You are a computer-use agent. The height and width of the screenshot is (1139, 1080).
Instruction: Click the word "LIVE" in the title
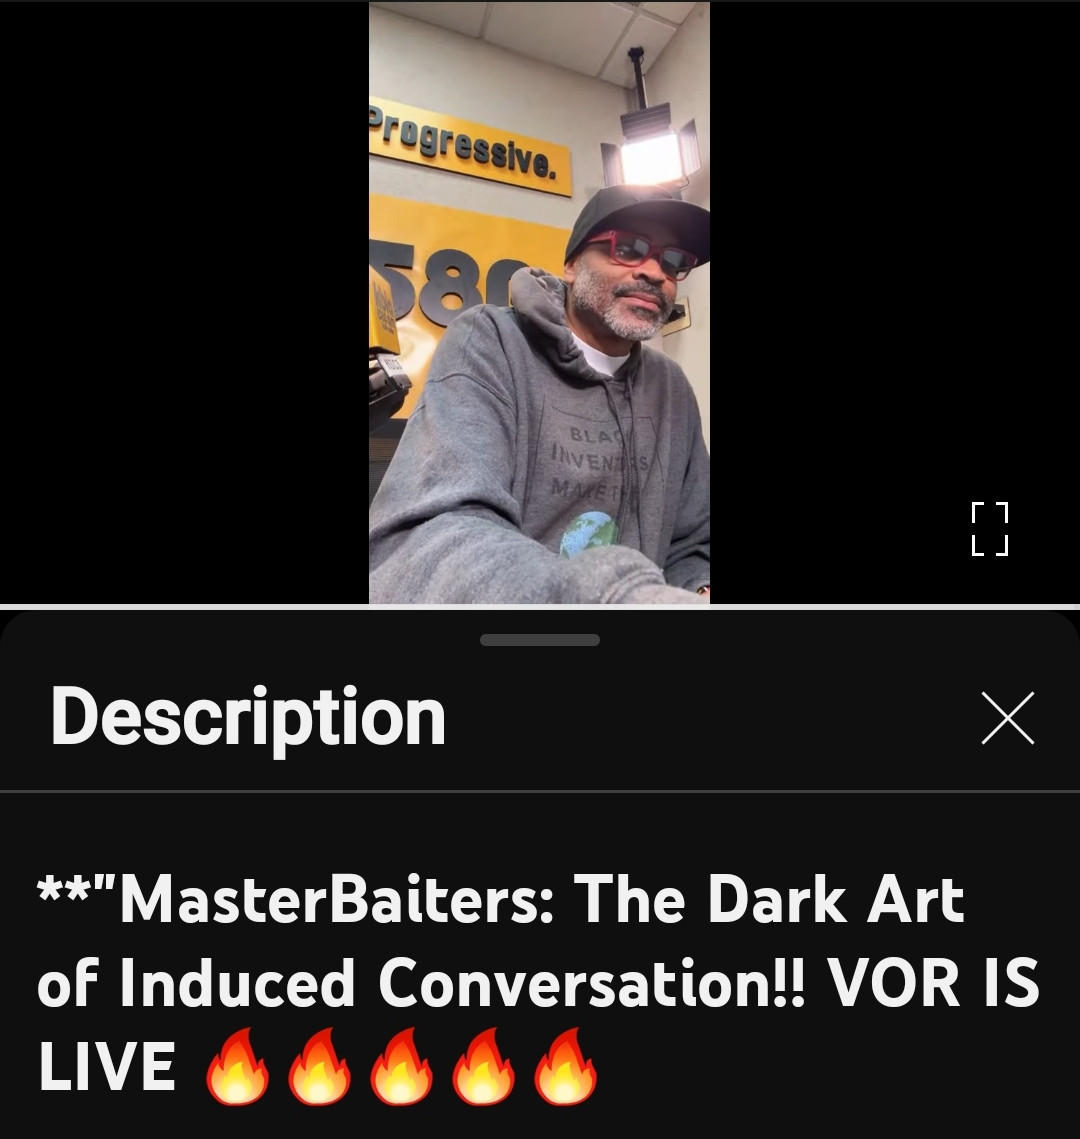click(107, 1067)
